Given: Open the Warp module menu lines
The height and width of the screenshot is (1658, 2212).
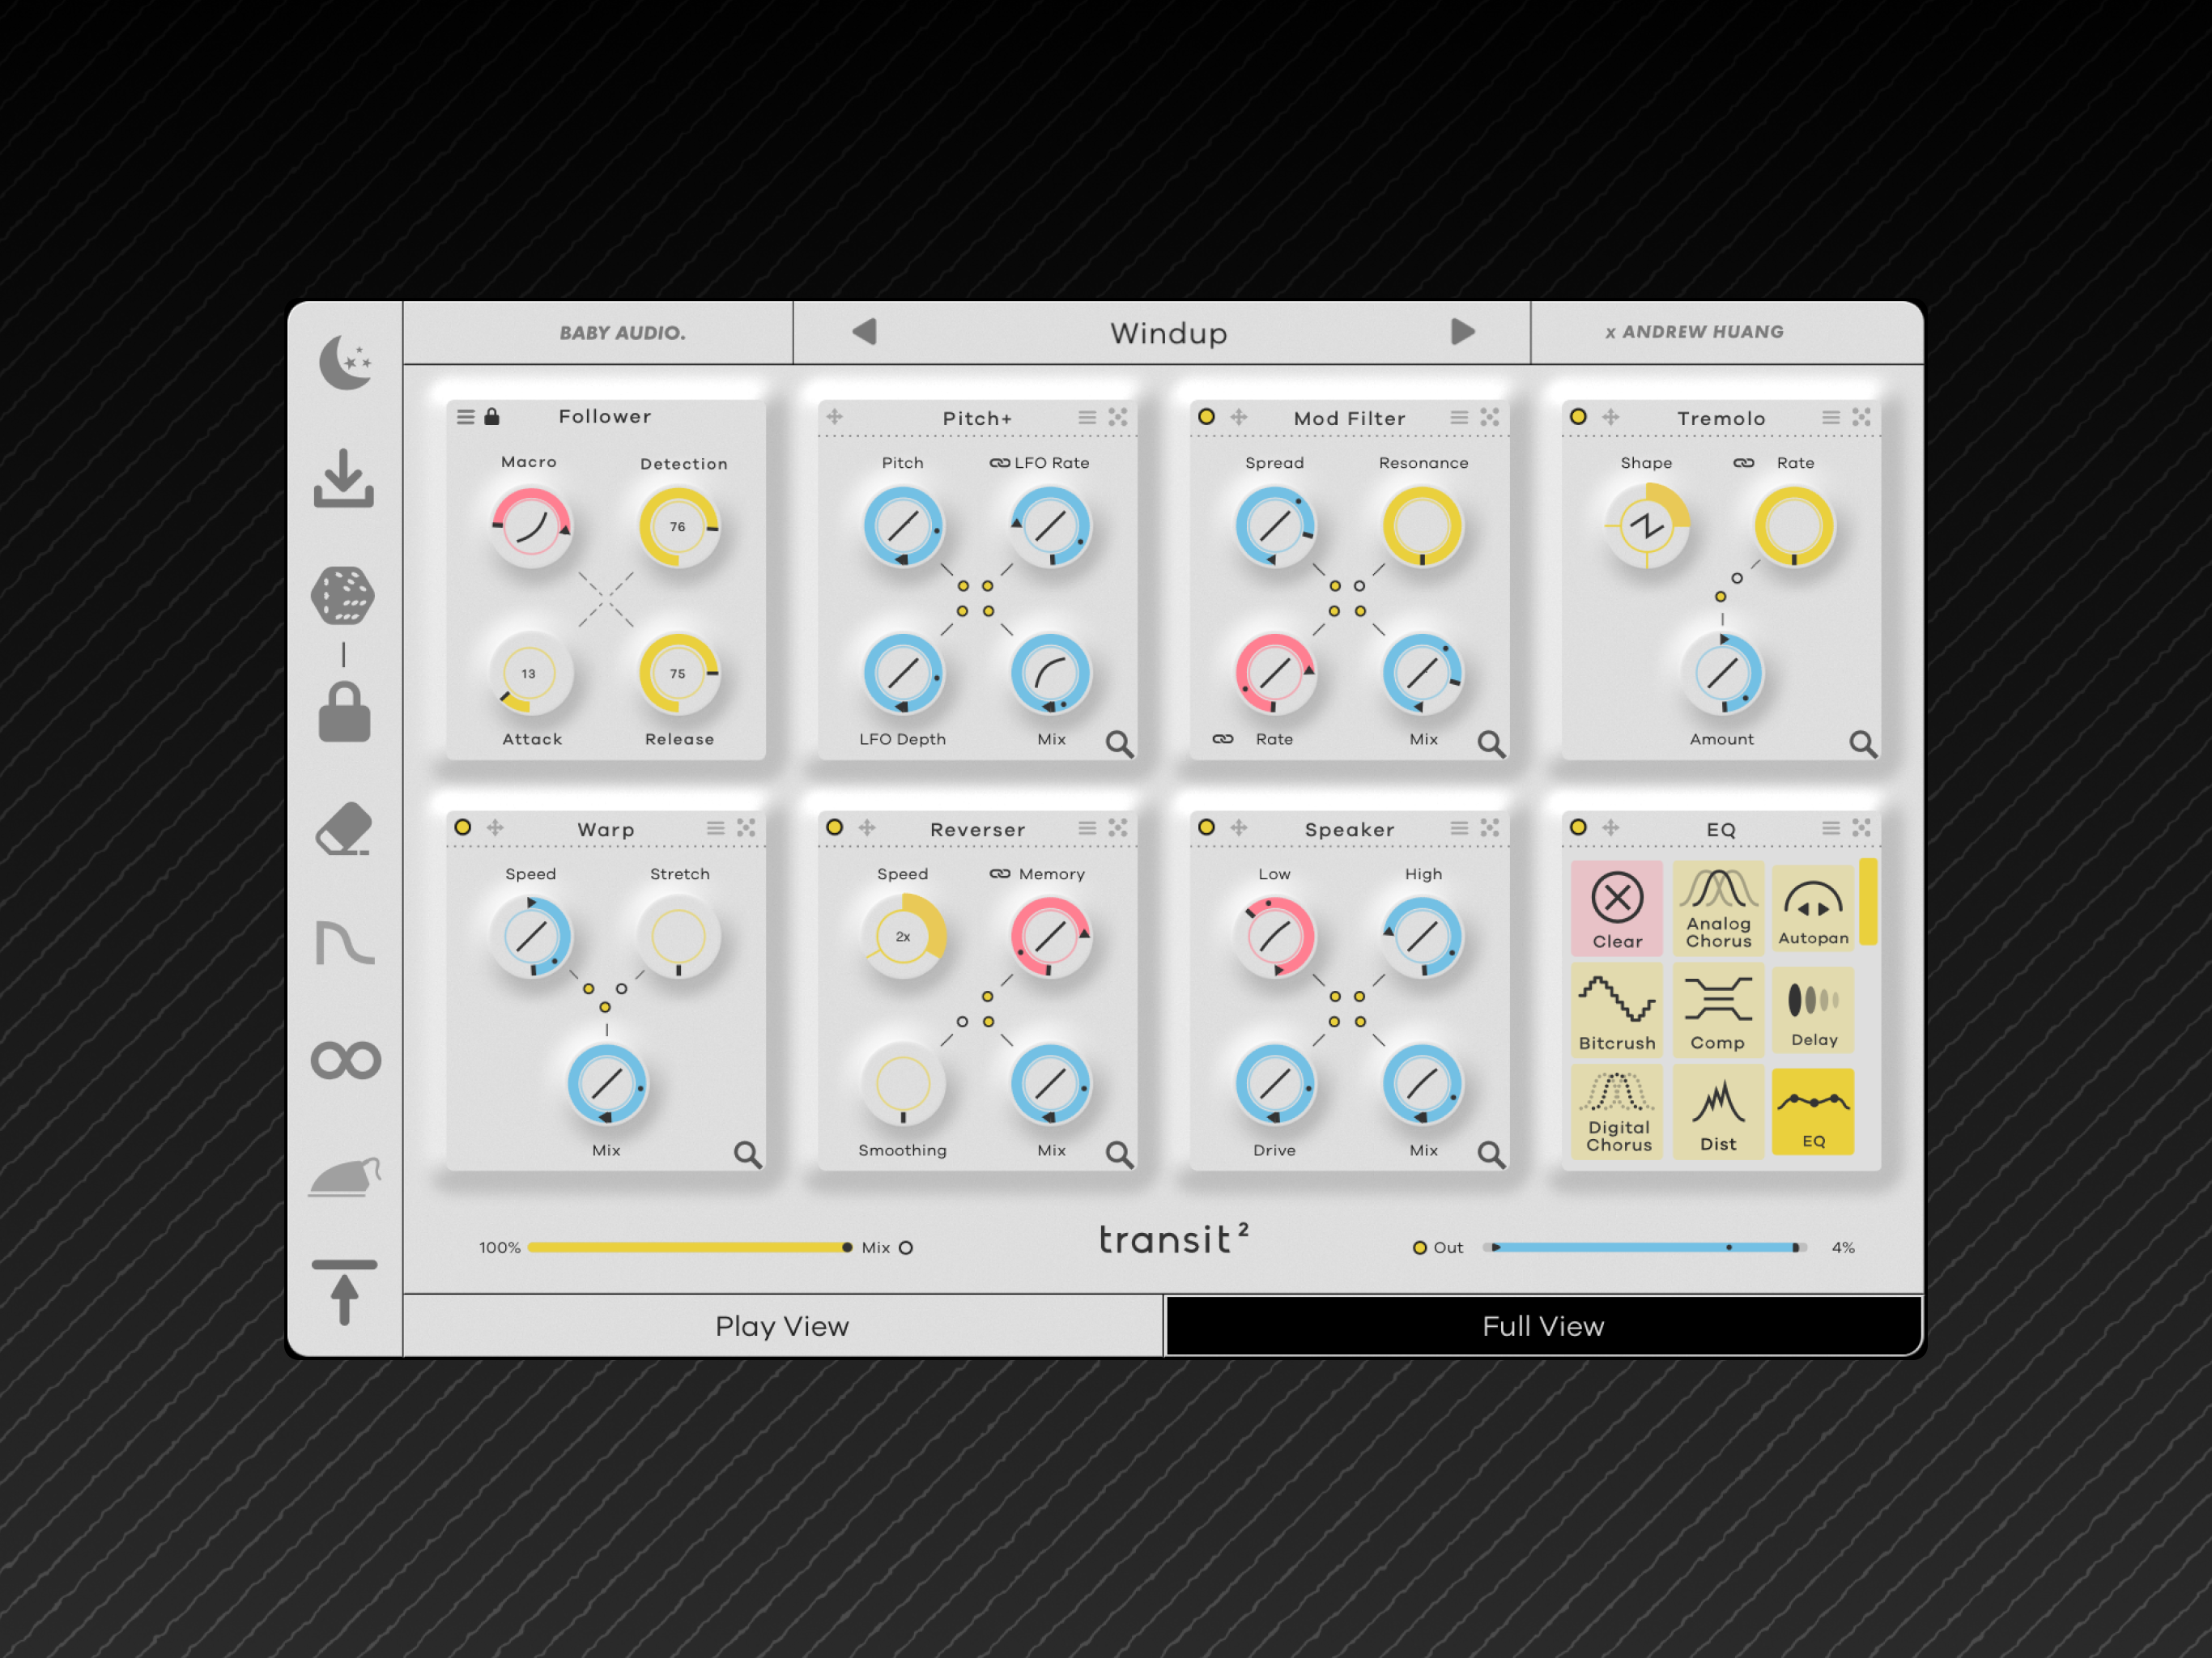Looking at the screenshot, I should (716, 828).
